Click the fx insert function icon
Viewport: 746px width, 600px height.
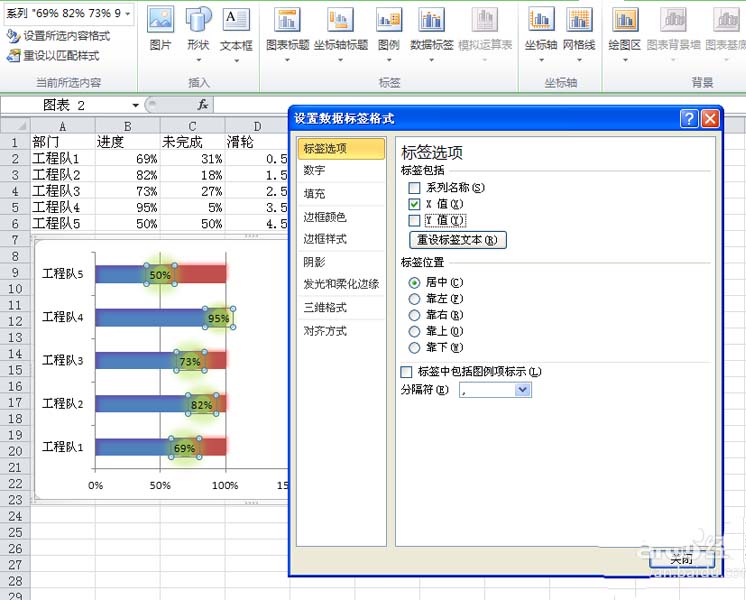point(203,104)
